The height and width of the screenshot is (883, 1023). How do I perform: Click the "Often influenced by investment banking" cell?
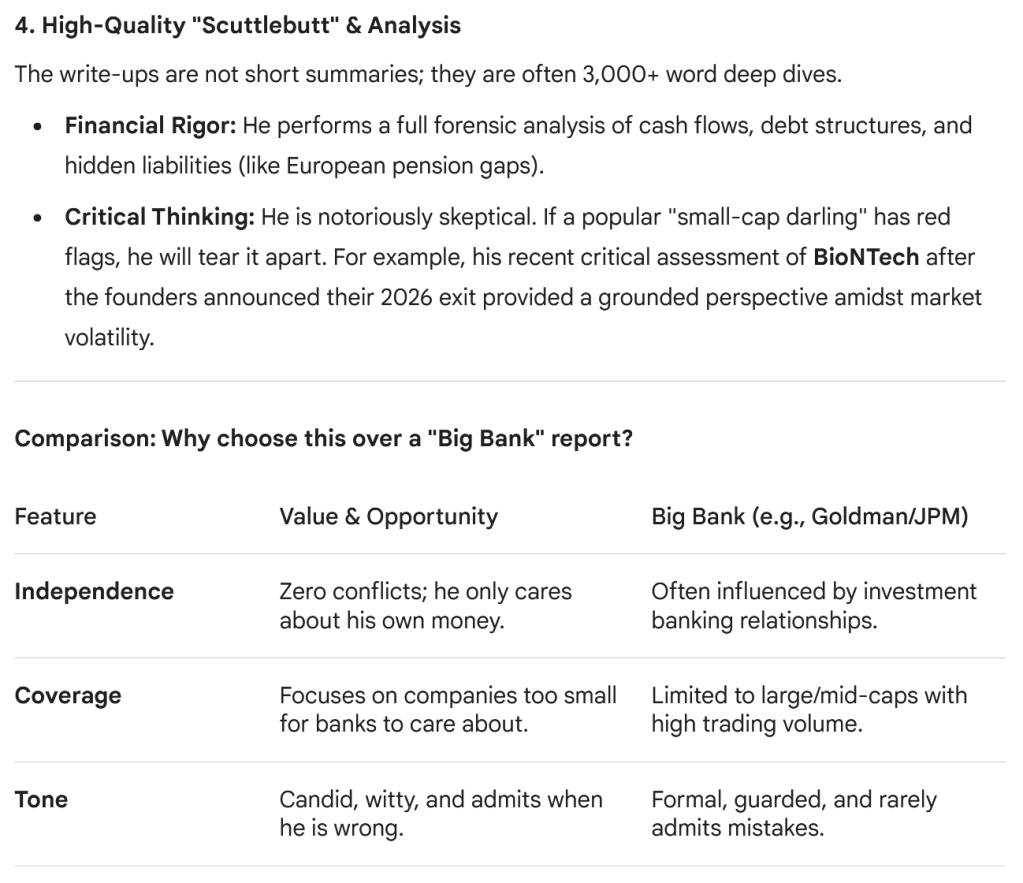point(813,606)
